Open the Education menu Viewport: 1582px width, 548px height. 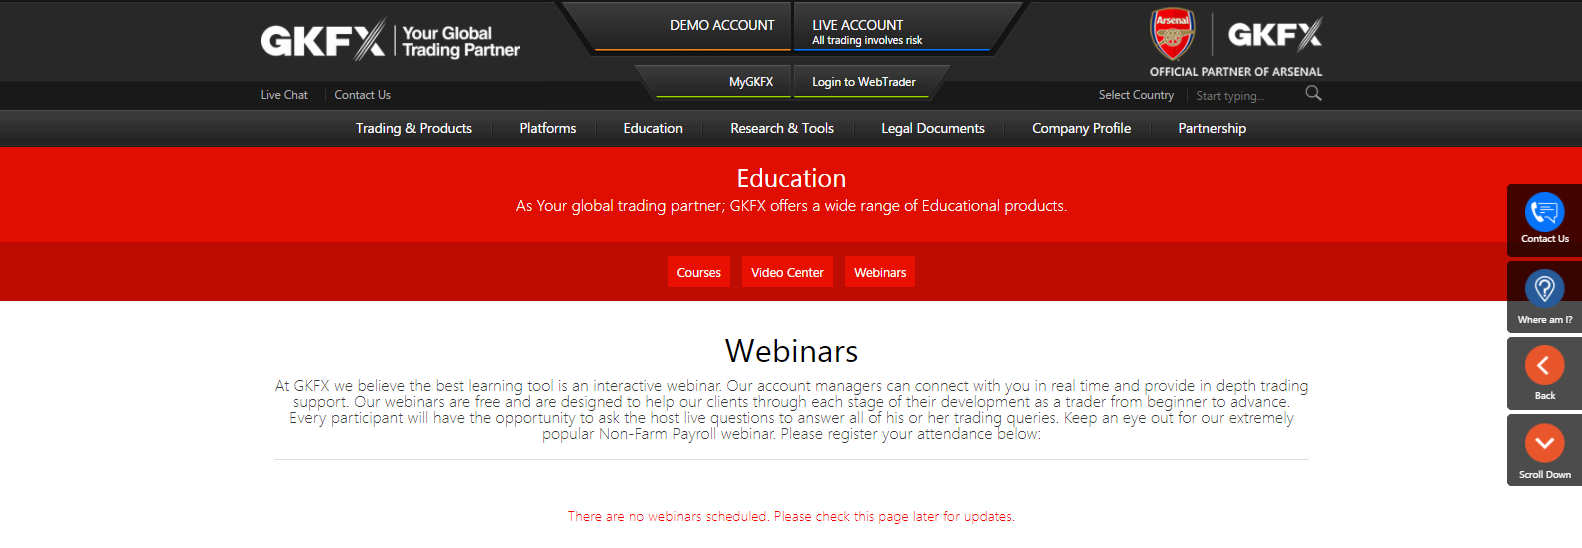[x=653, y=128]
